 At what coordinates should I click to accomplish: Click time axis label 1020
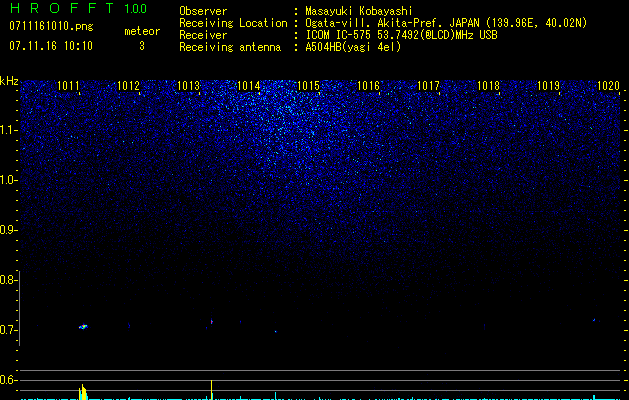(609, 86)
